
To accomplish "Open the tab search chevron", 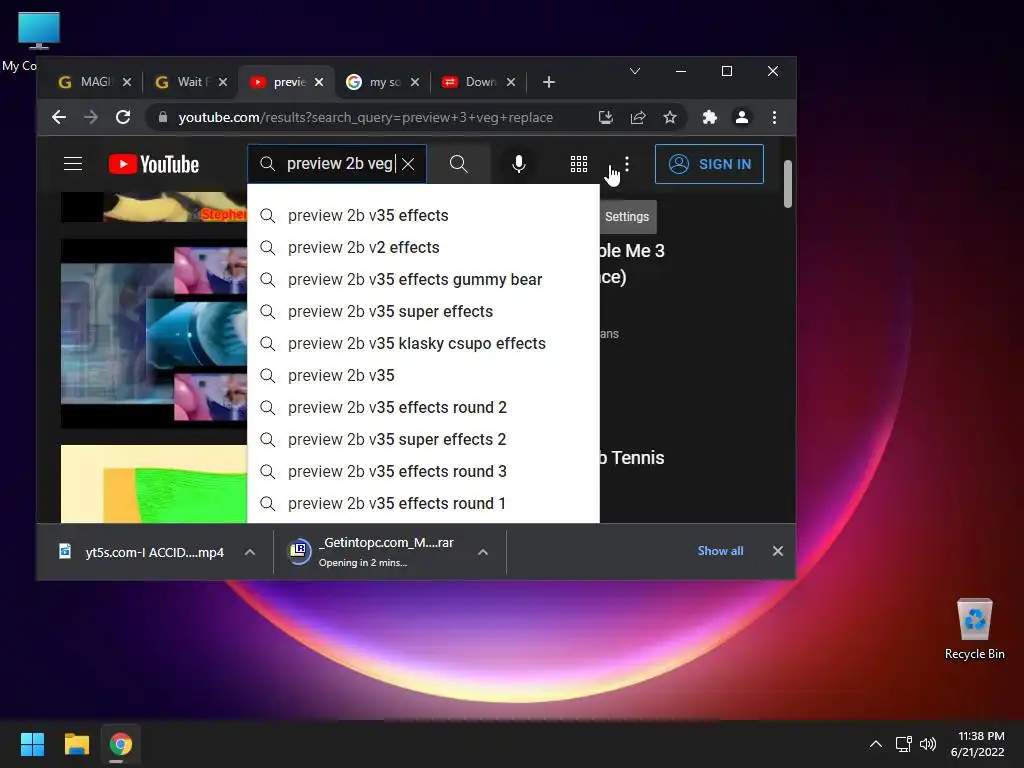I will [x=635, y=71].
